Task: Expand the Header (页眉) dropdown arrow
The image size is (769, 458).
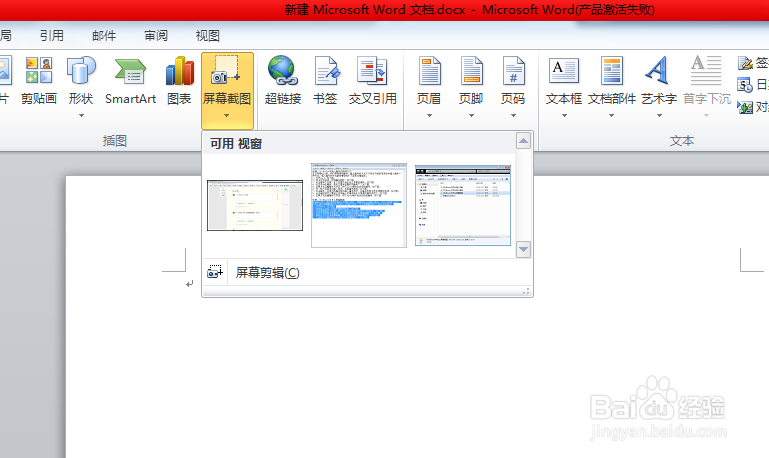Action: 429,116
